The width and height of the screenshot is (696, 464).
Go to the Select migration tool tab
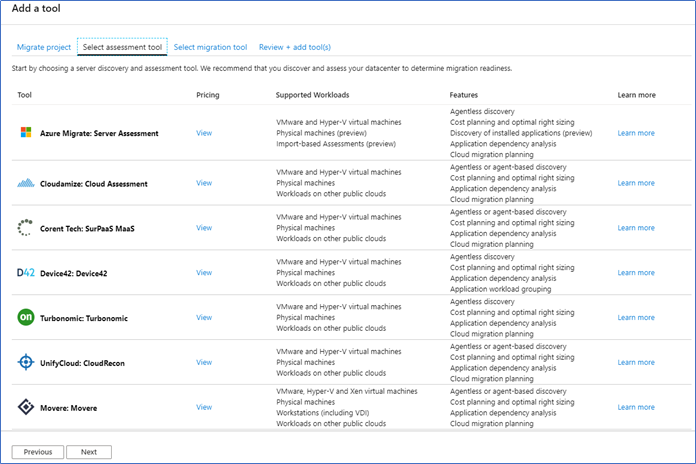(x=210, y=47)
